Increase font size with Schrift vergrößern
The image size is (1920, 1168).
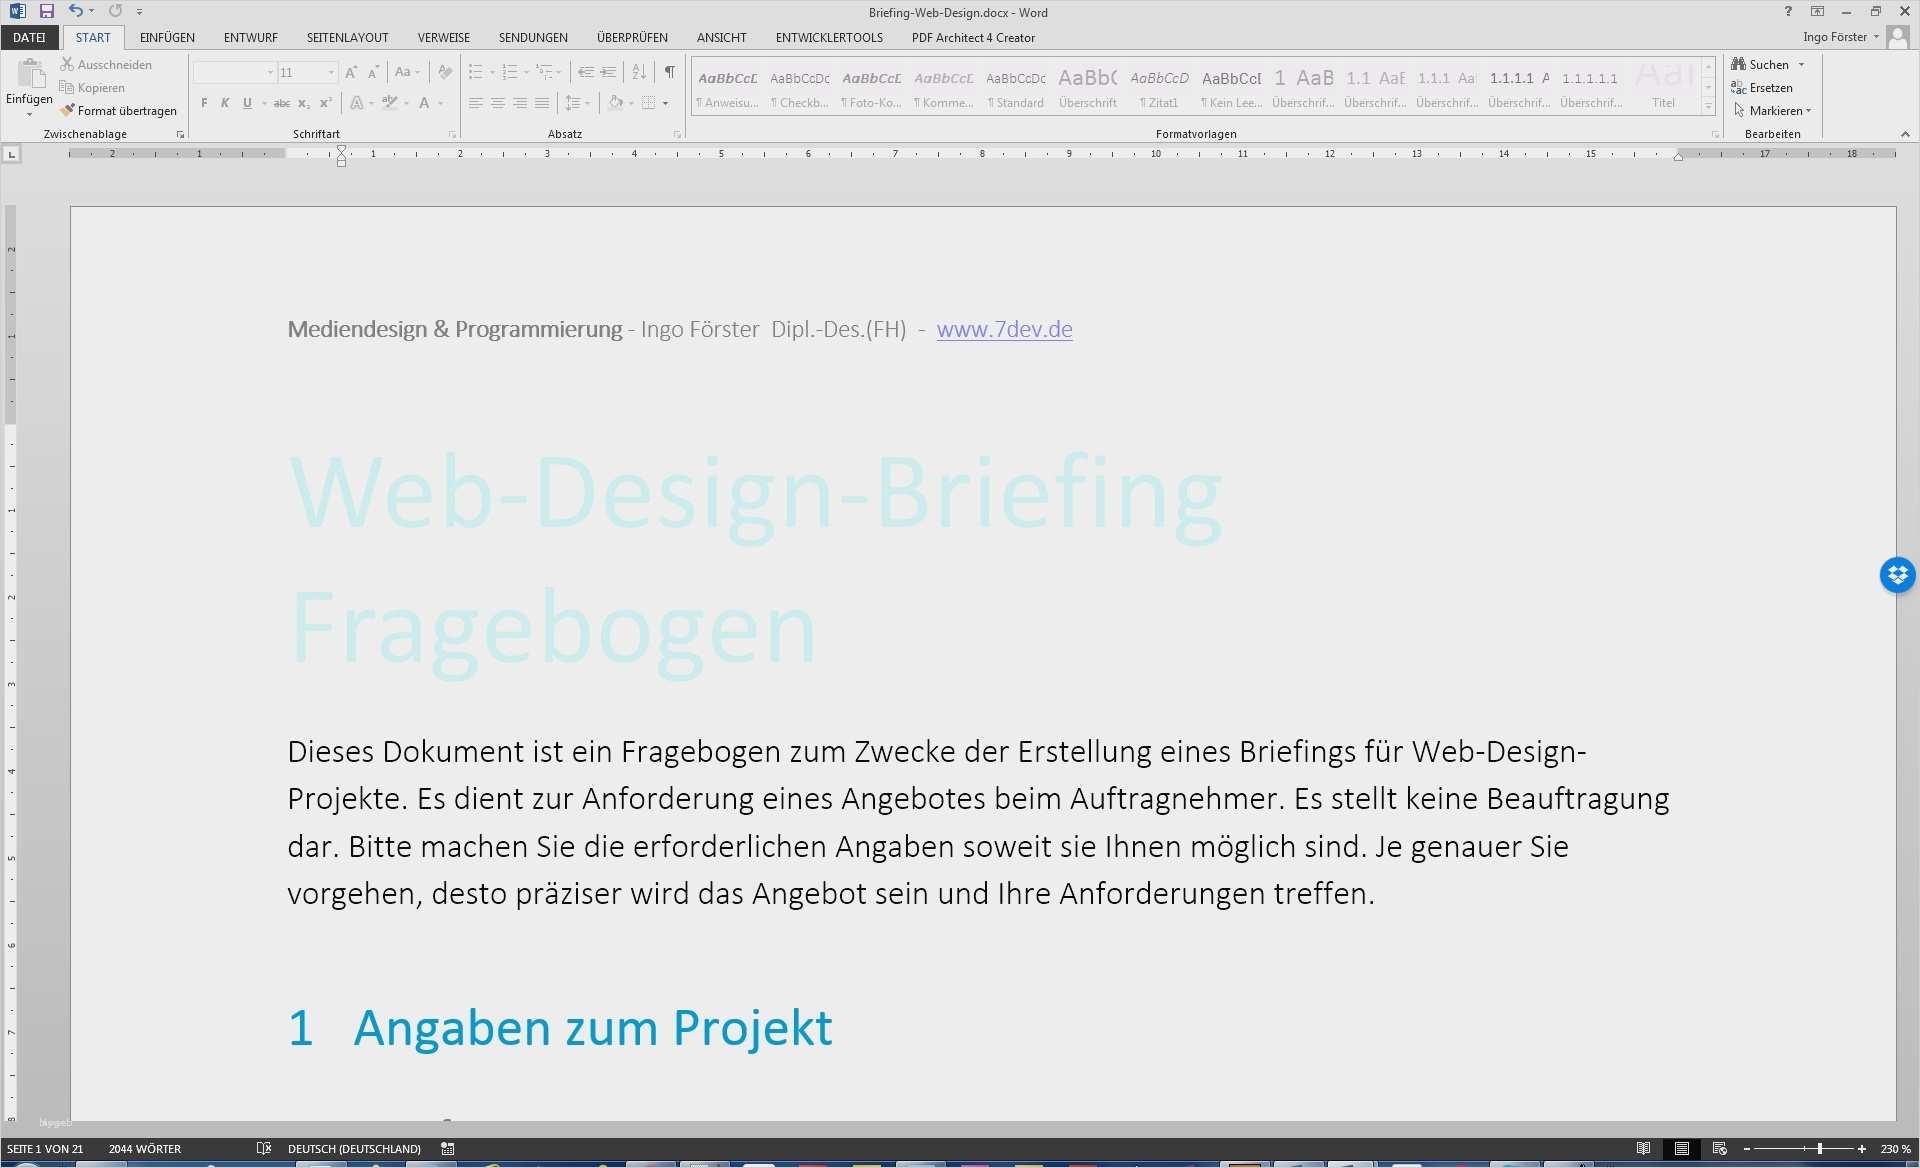click(x=350, y=72)
